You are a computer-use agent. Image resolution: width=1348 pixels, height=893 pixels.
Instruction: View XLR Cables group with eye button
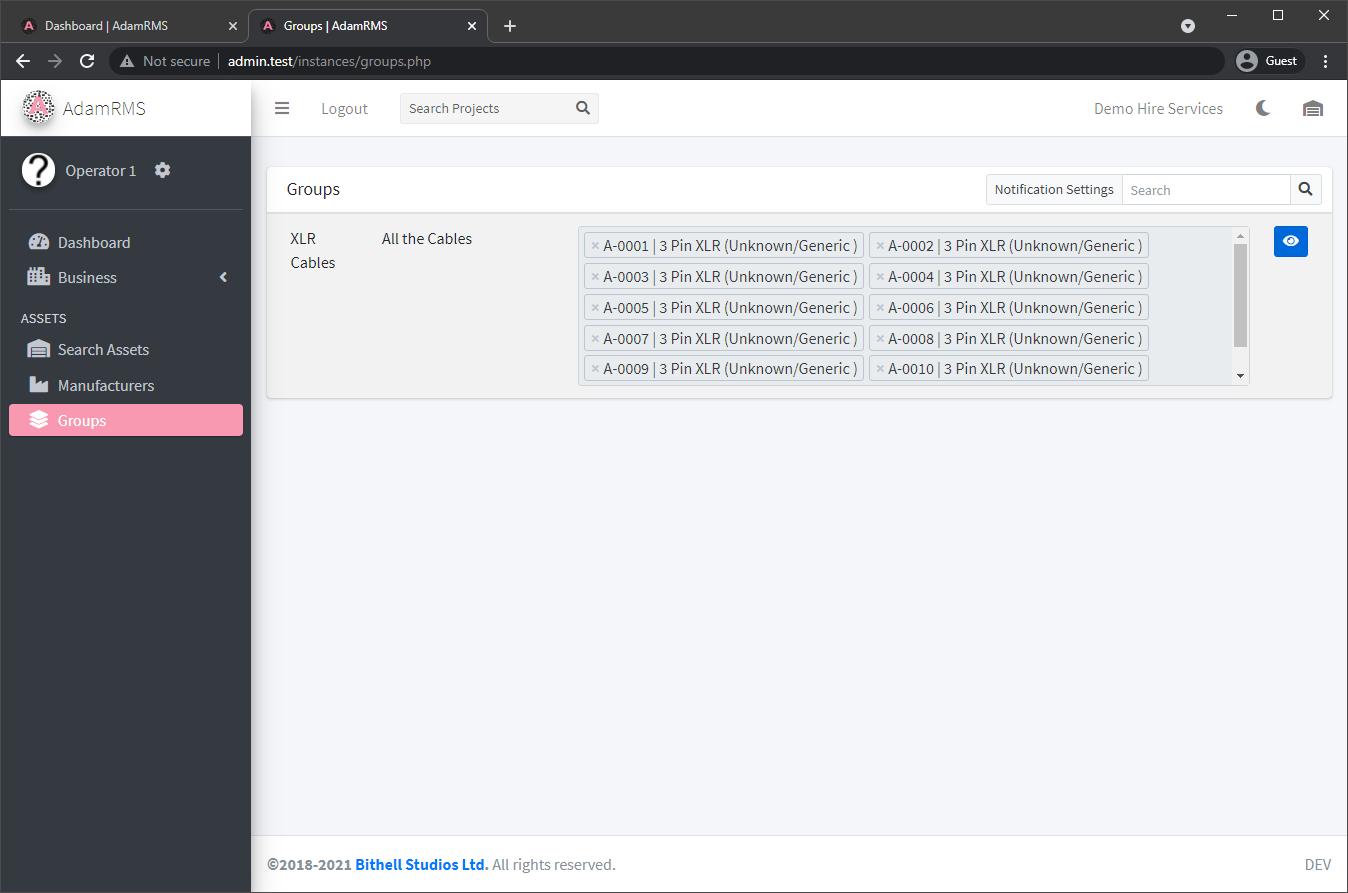pyautogui.click(x=1290, y=241)
